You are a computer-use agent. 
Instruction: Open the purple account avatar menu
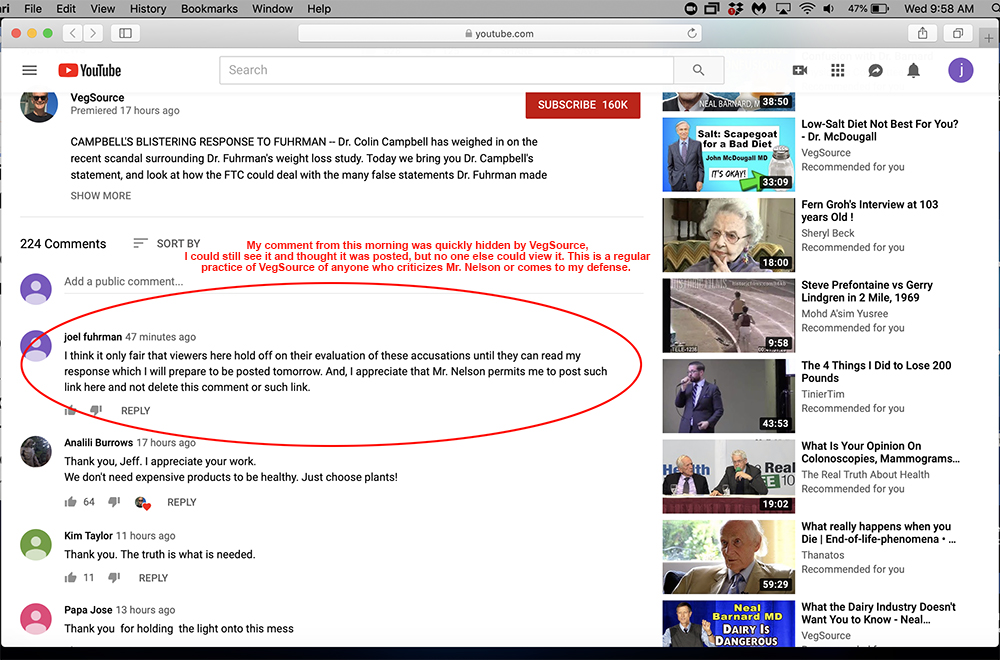tap(960, 70)
